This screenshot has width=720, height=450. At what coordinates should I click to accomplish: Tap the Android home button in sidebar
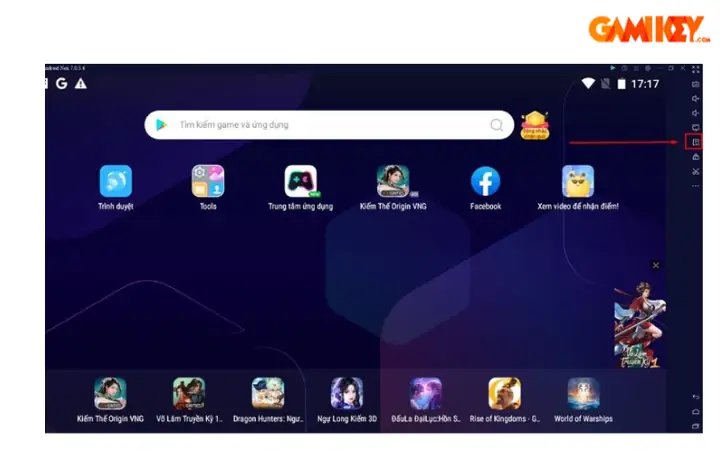[x=696, y=411]
